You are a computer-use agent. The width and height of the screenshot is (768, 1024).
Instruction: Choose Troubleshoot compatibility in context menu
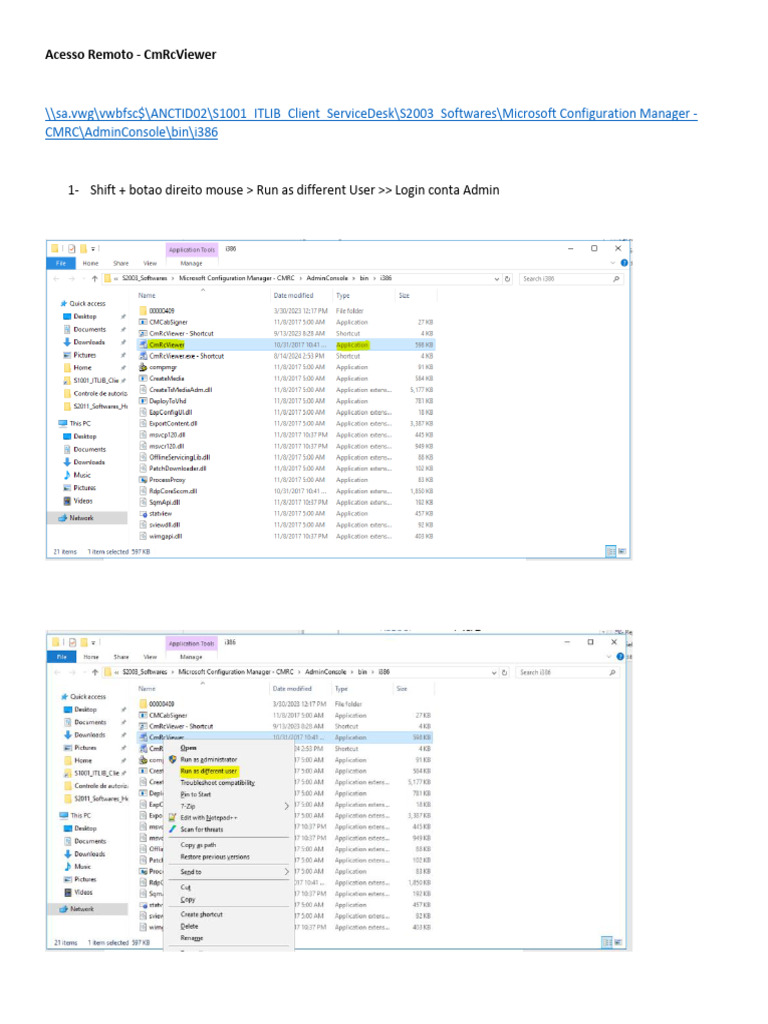pyautogui.click(x=217, y=782)
